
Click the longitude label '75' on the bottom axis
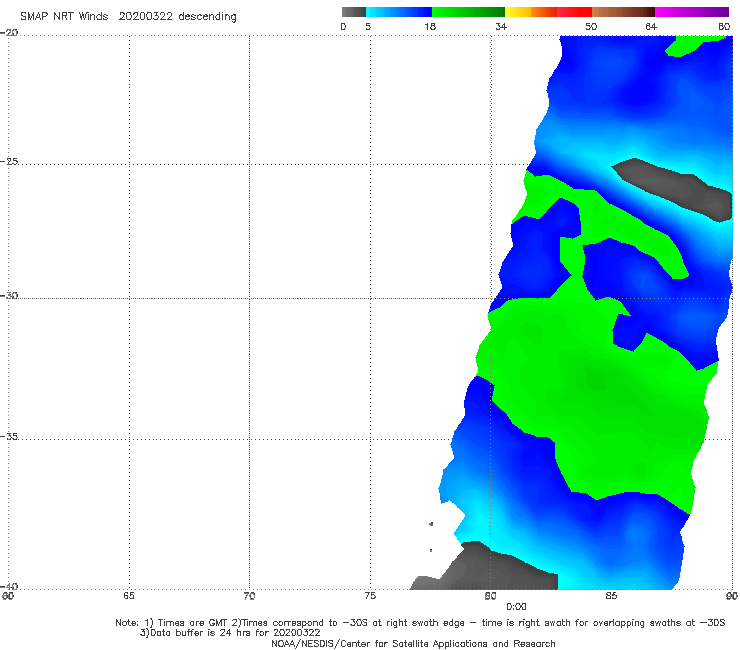pyautogui.click(x=370, y=596)
